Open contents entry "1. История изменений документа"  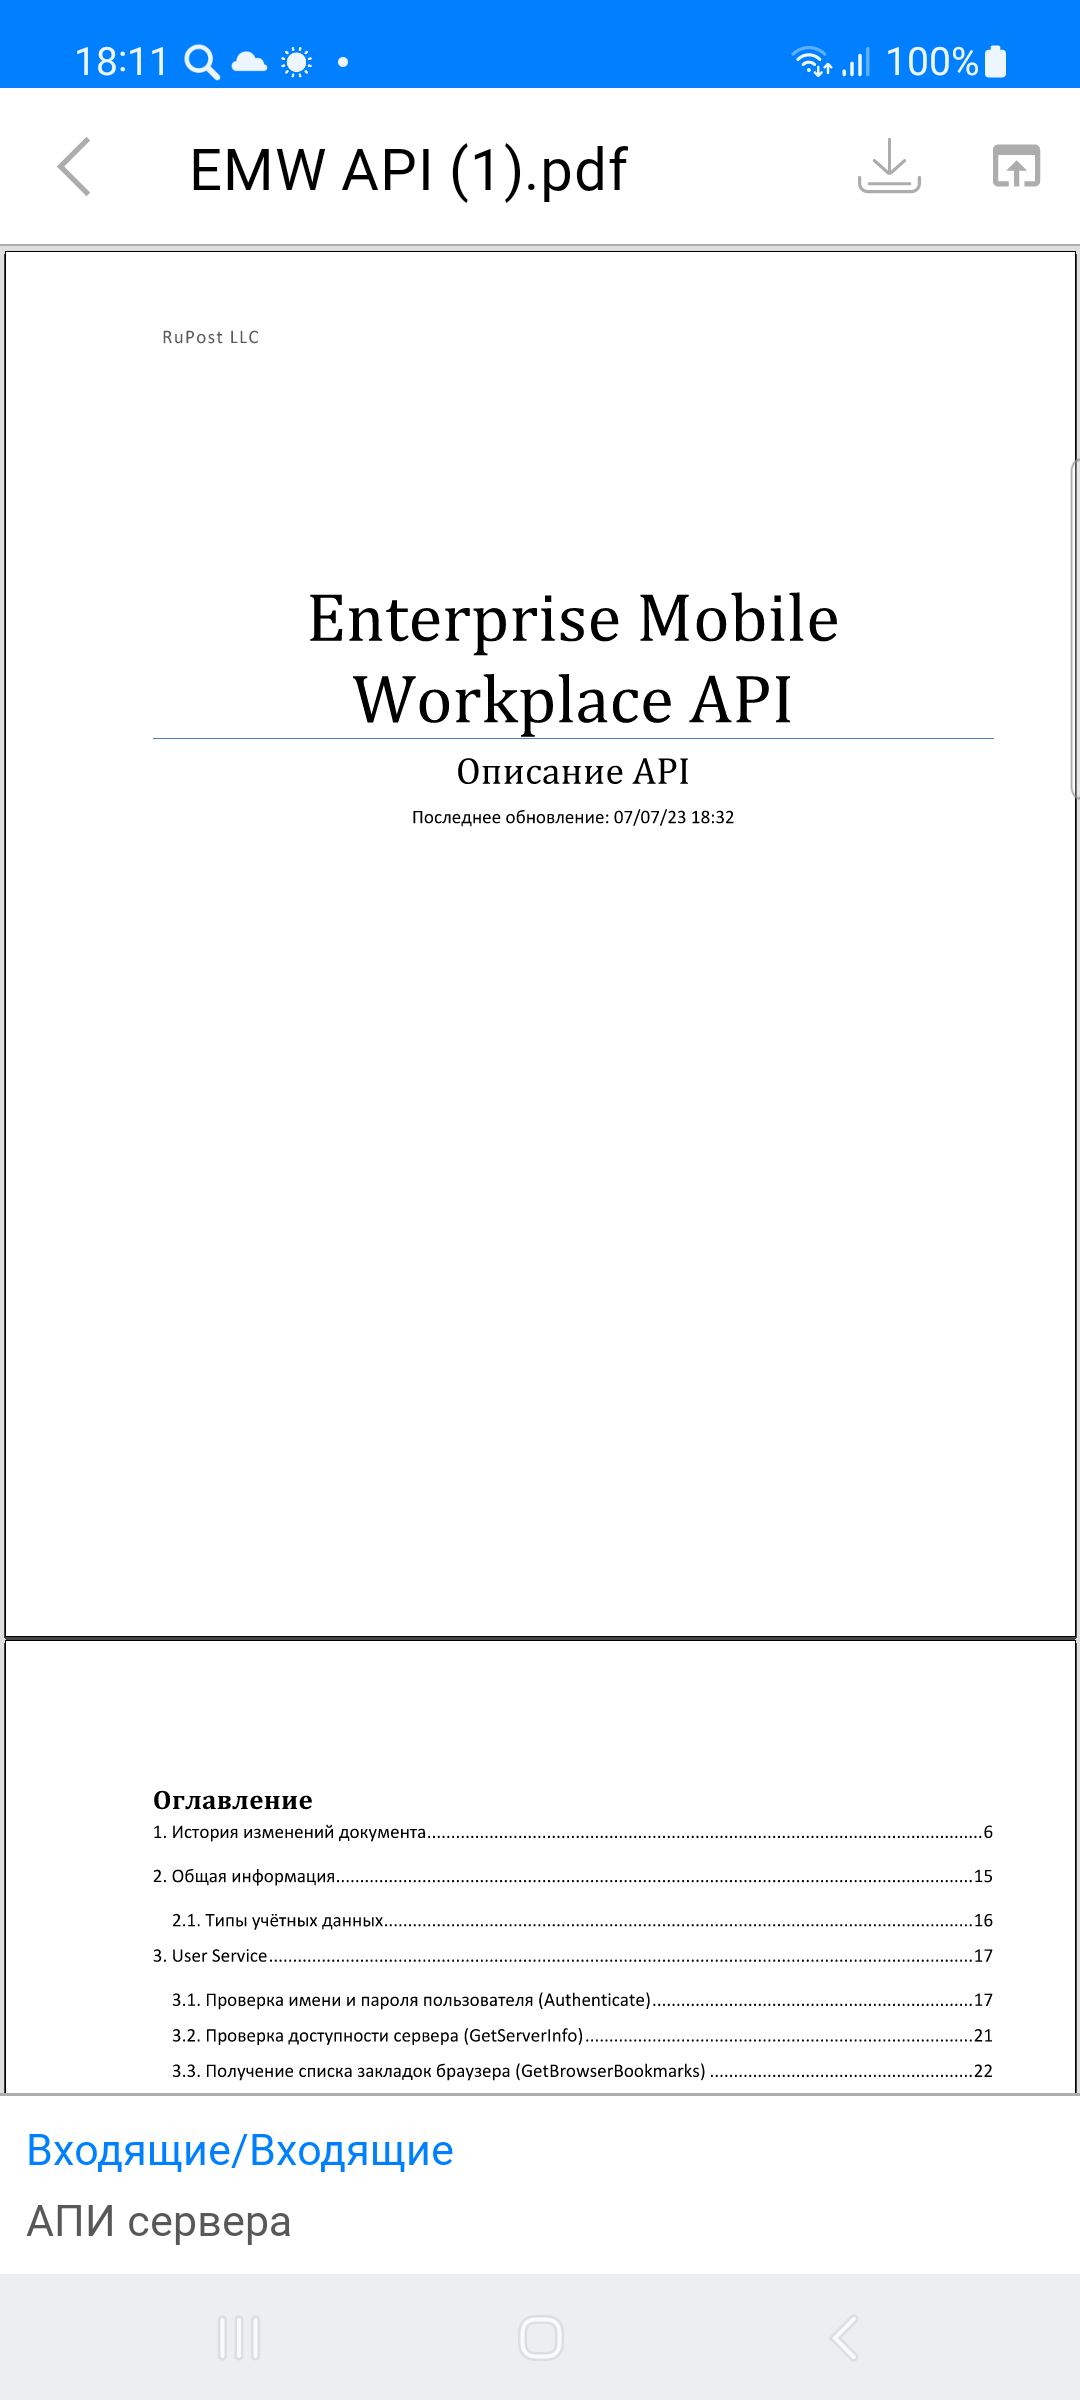[573, 1832]
